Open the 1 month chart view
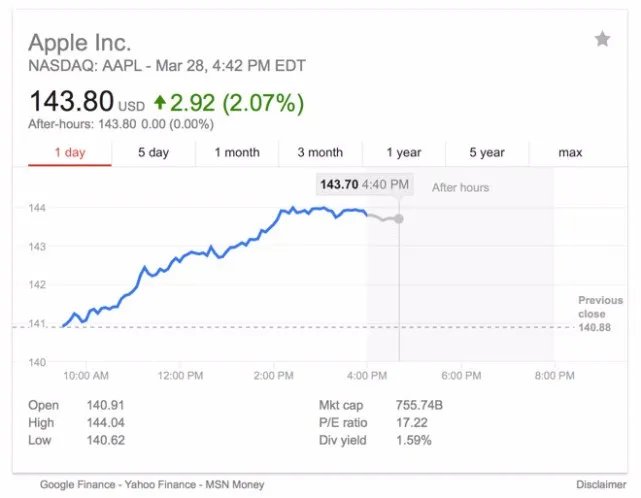This screenshot has height=498, width=641. point(237,153)
